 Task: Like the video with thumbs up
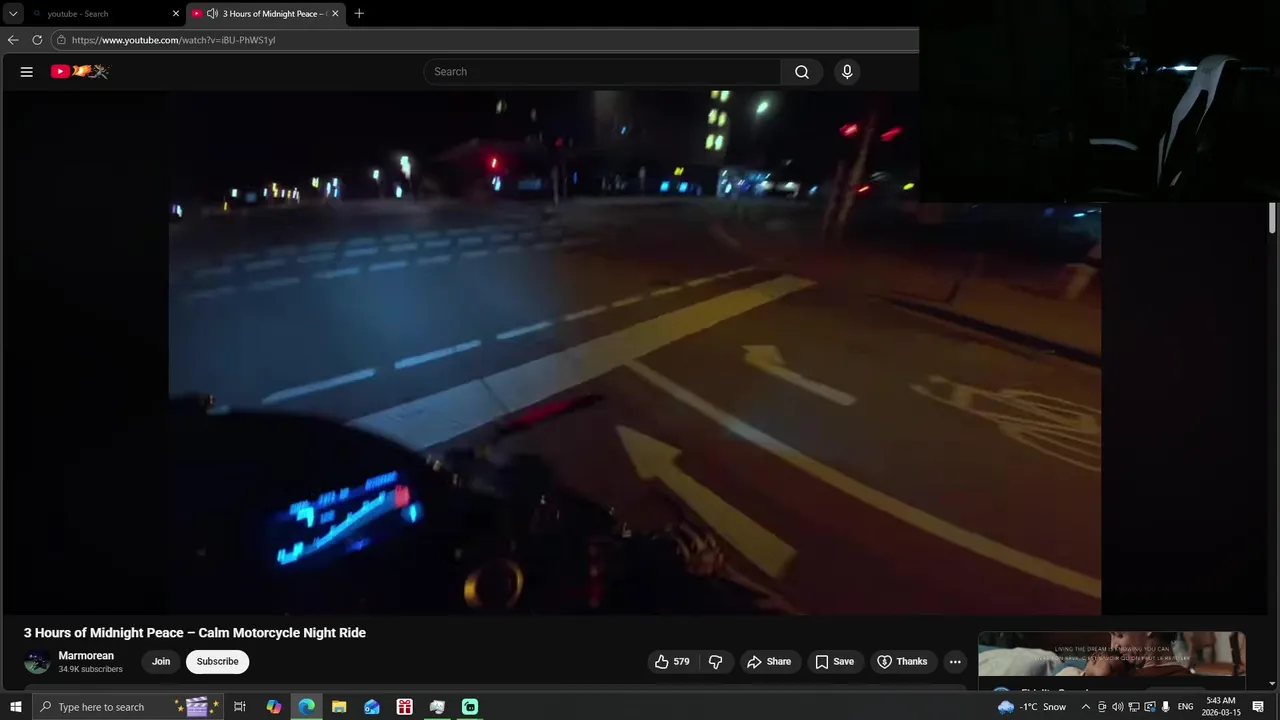pos(672,662)
